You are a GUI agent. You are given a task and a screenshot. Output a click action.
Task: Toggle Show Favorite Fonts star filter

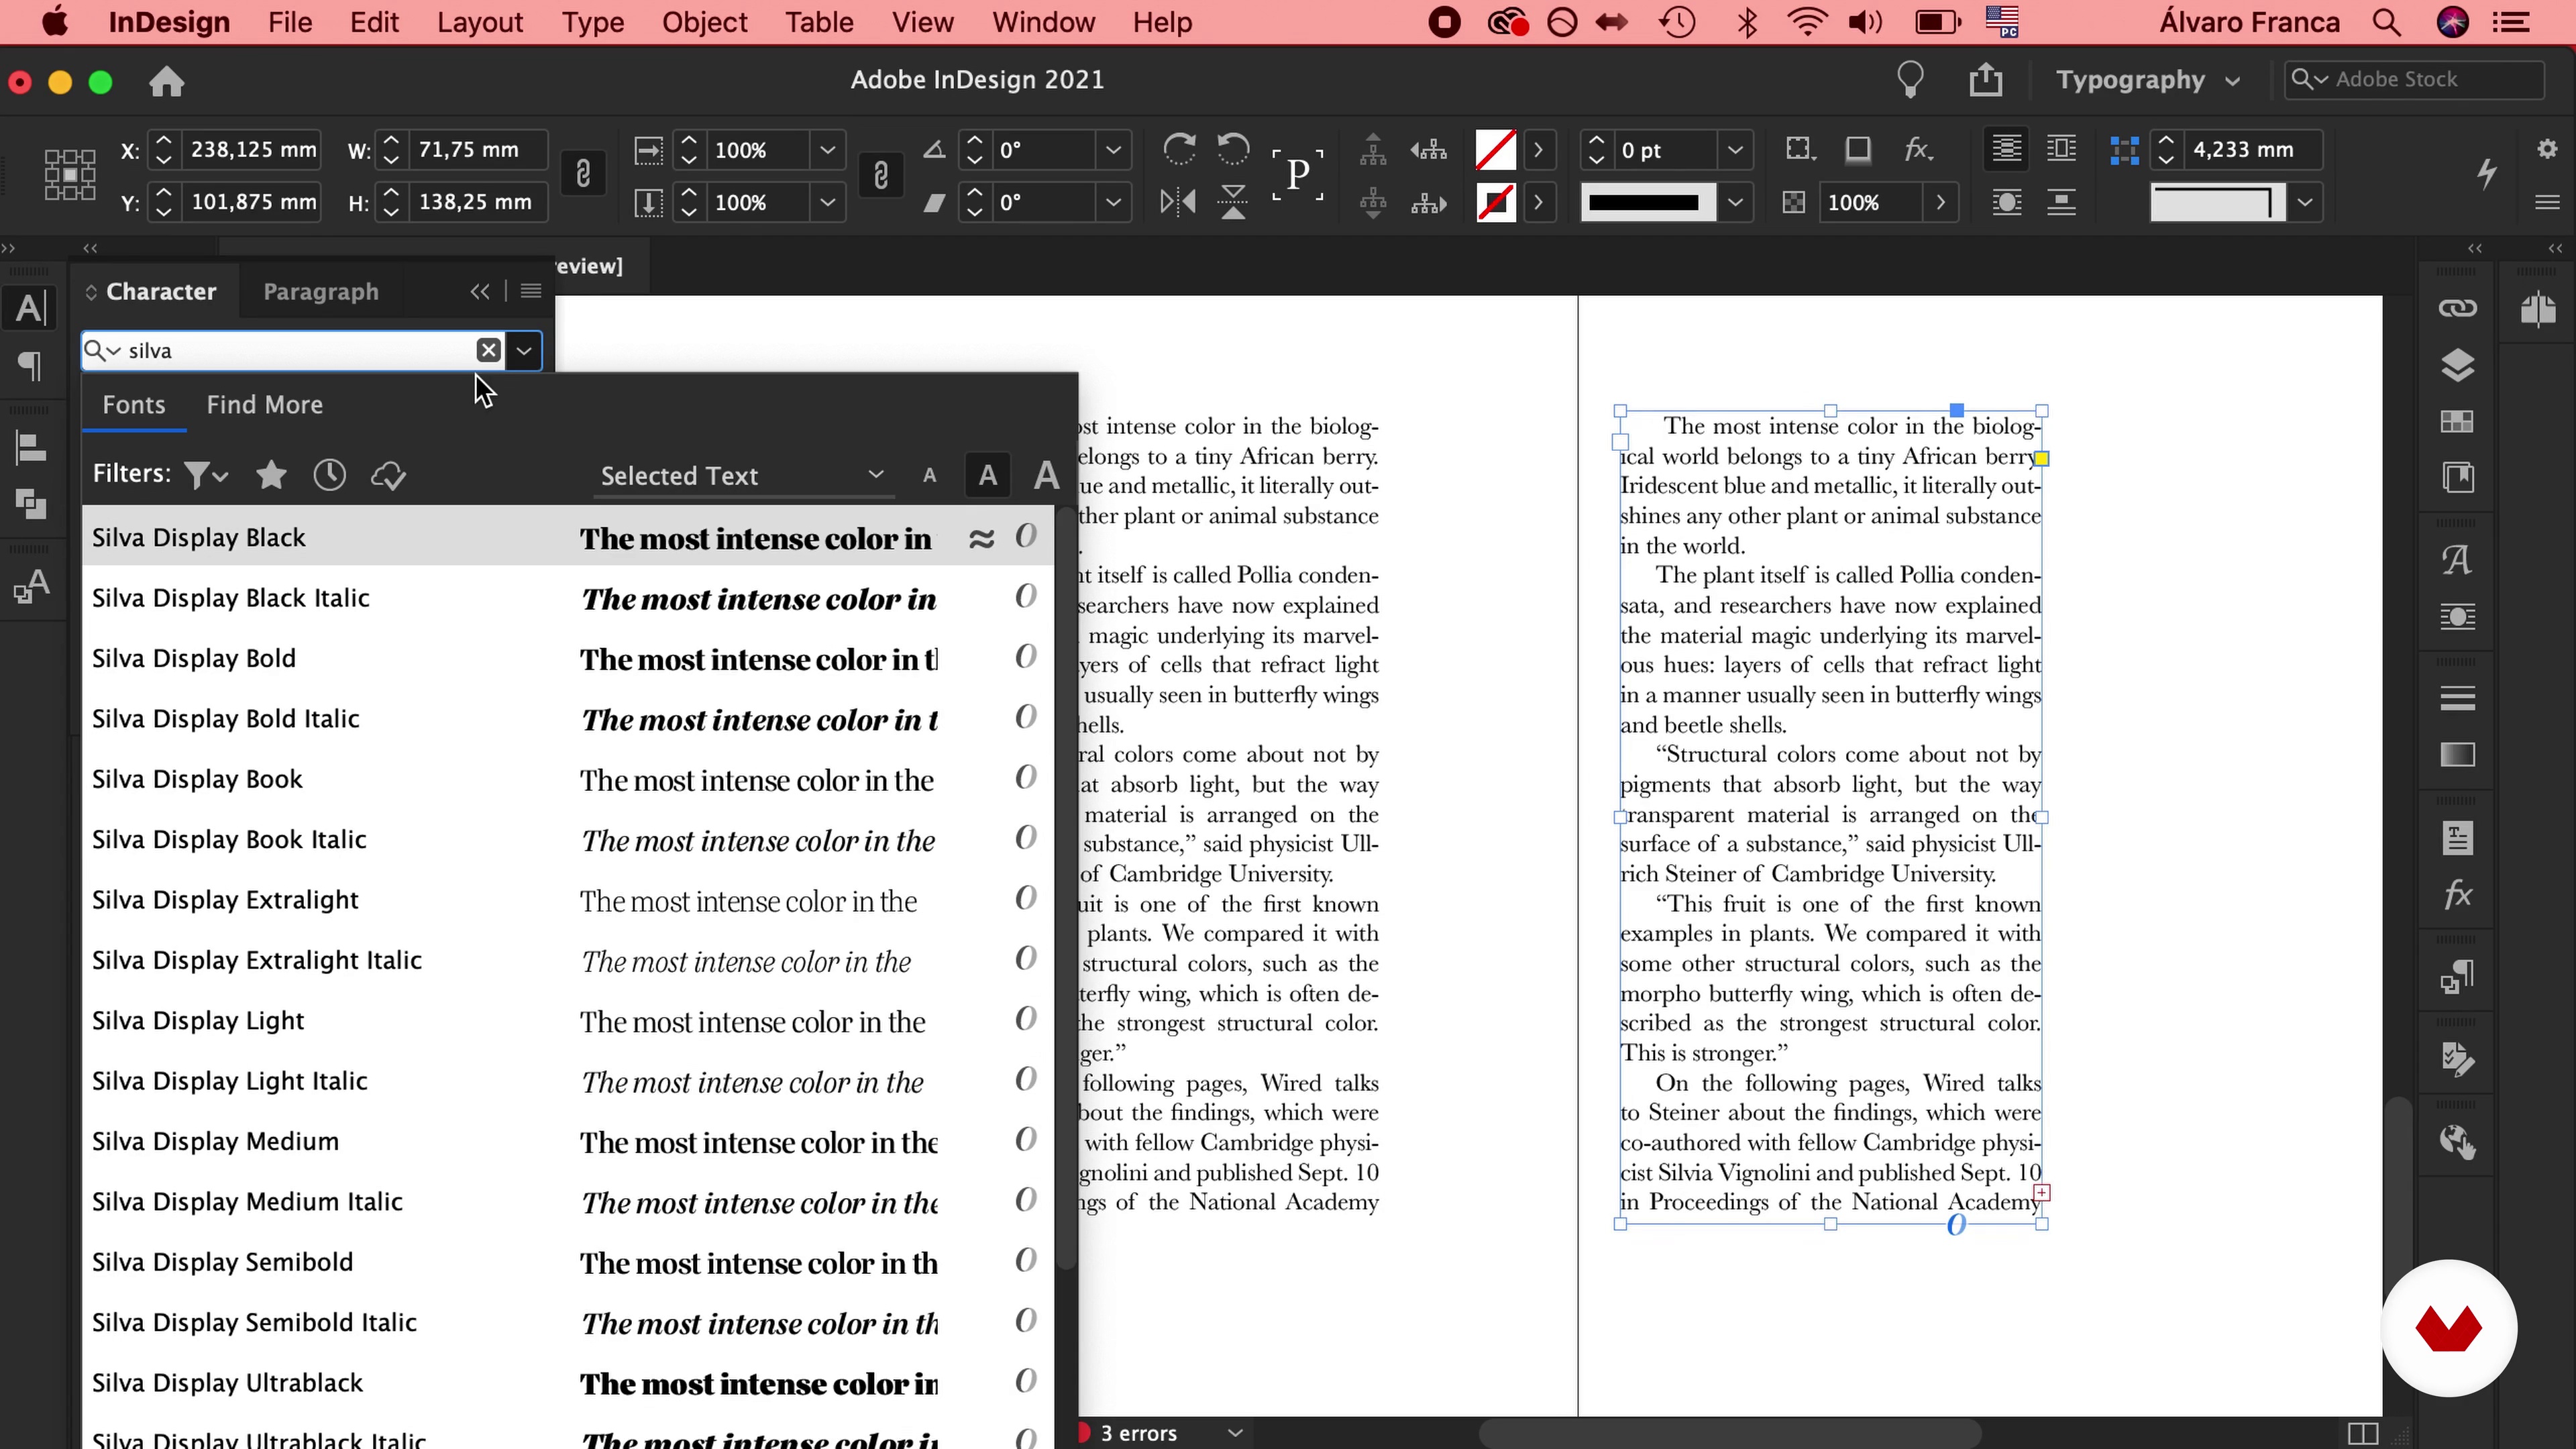coord(271,475)
